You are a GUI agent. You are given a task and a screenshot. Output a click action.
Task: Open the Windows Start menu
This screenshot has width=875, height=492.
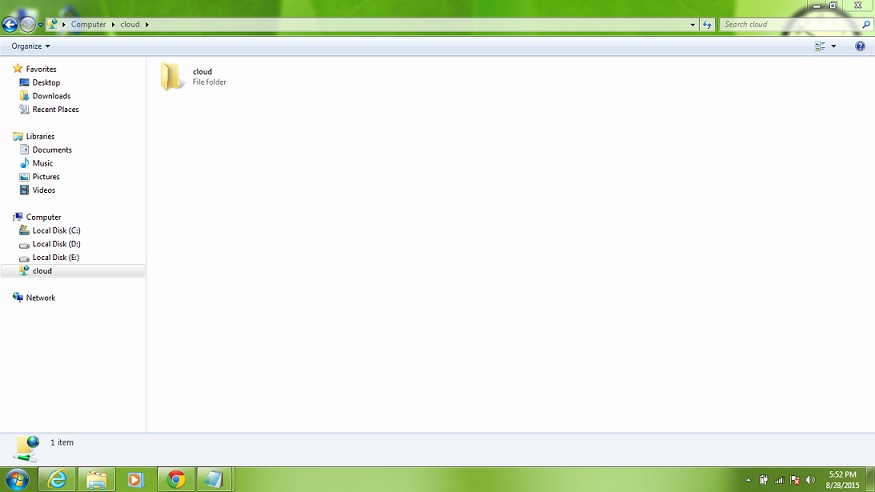pos(17,479)
